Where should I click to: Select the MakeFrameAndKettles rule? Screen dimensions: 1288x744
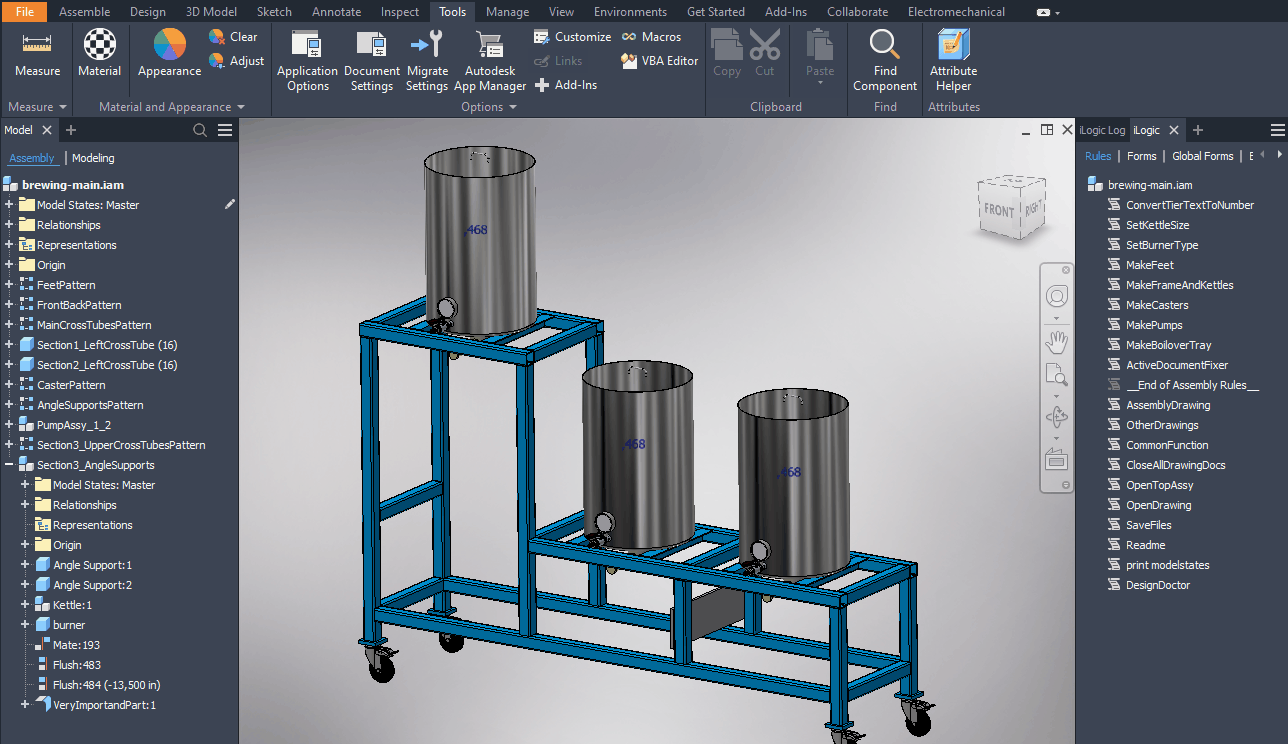click(1179, 285)
